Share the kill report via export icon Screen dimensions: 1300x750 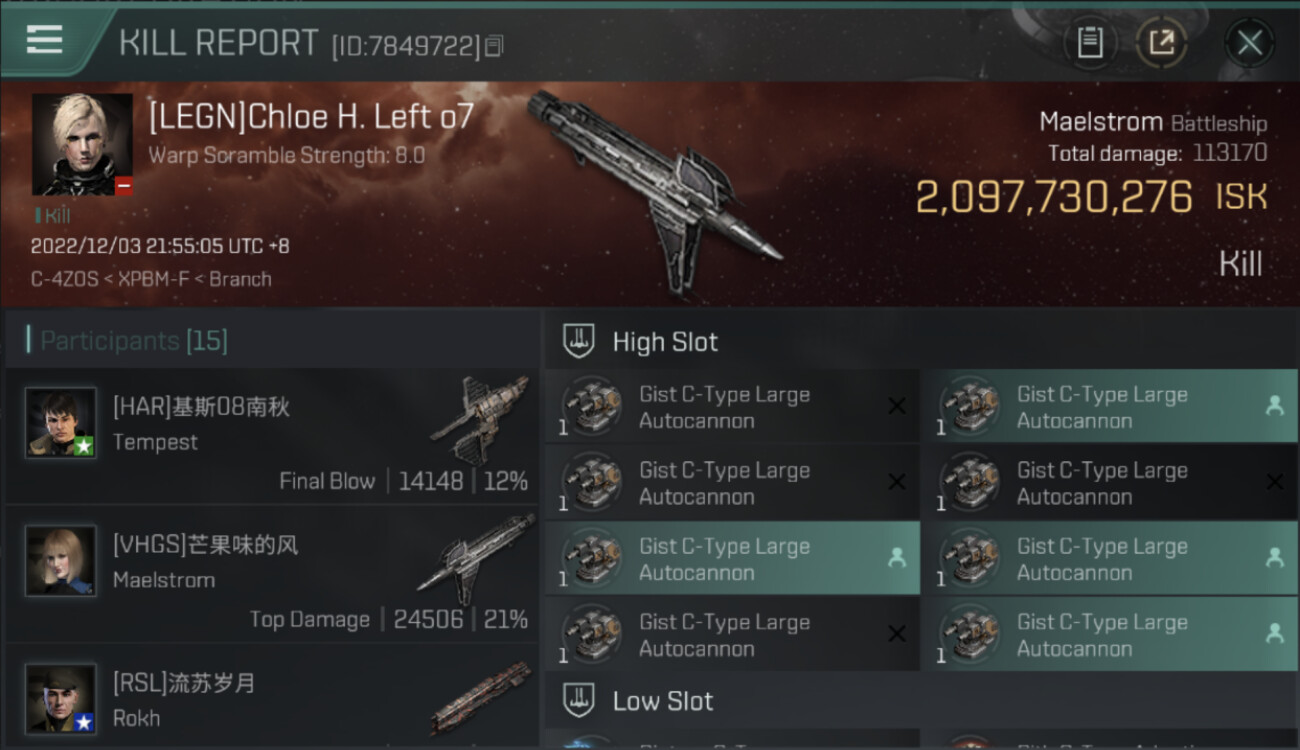1161,42
